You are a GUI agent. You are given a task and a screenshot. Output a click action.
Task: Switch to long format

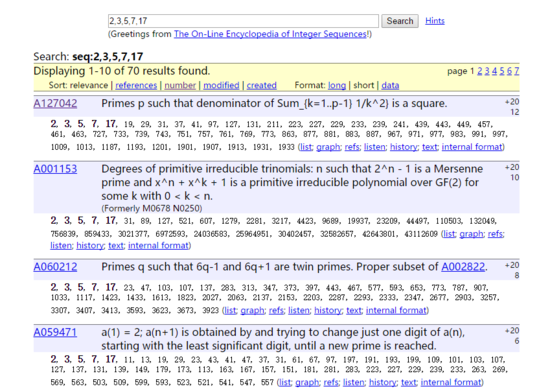pos(337,85)
